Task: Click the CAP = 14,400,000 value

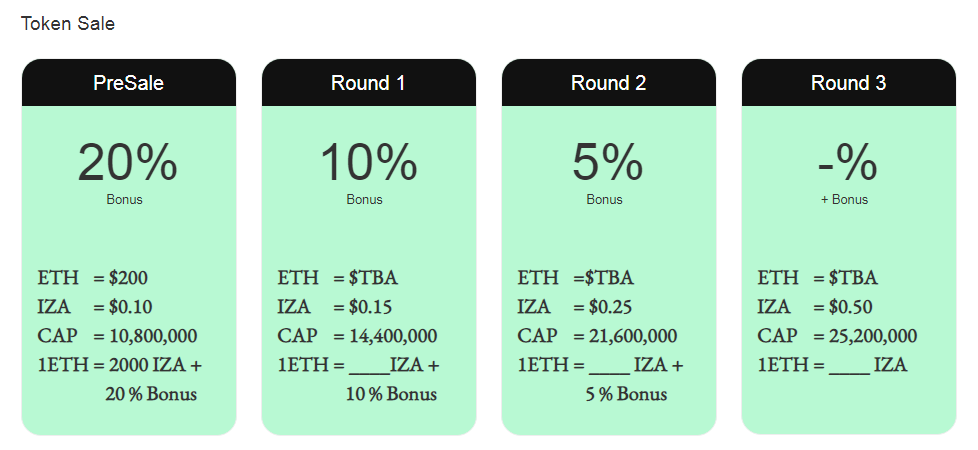Action: 357,336
